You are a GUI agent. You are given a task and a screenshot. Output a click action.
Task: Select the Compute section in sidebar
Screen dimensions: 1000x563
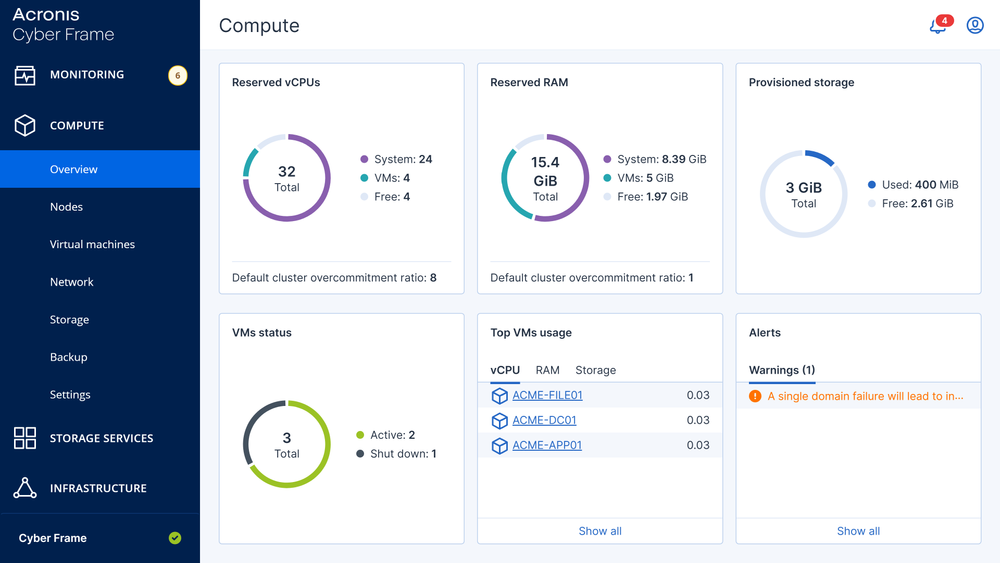(x=77, y=126)
